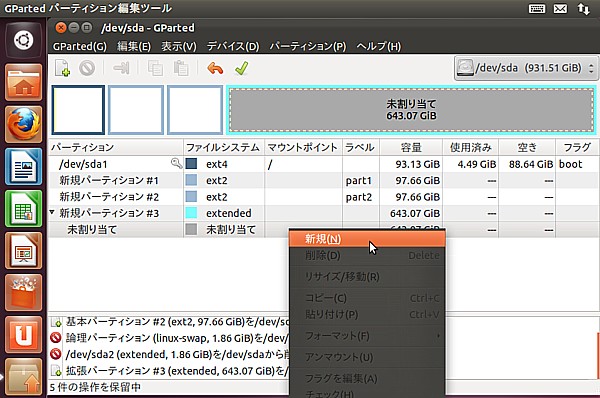Open the 編集(E) menu
This screenshot has width=600, height=398.
(134, 46)
